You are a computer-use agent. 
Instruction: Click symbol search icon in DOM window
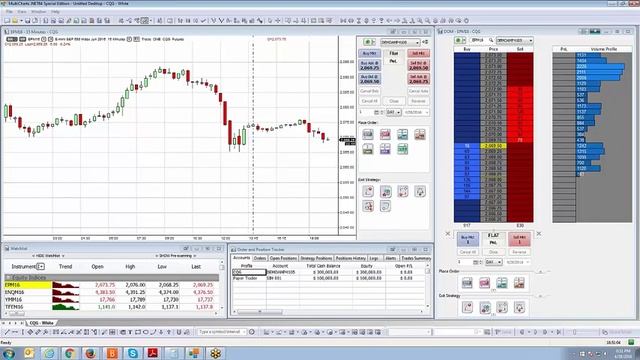point(491,40)
